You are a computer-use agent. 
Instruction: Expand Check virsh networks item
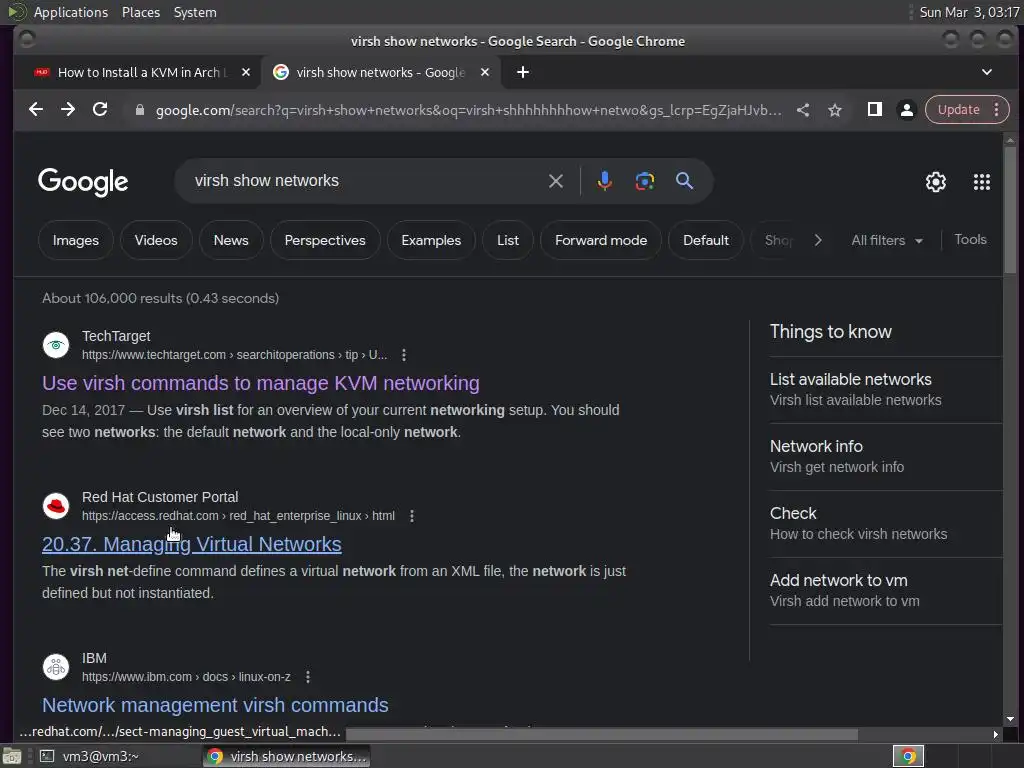(x=886, y=523)
